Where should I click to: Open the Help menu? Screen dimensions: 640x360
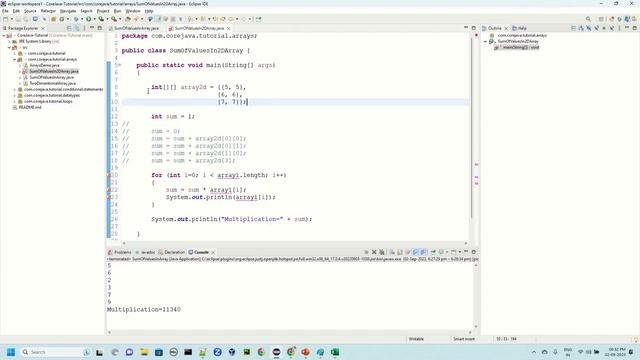point(149,11)
